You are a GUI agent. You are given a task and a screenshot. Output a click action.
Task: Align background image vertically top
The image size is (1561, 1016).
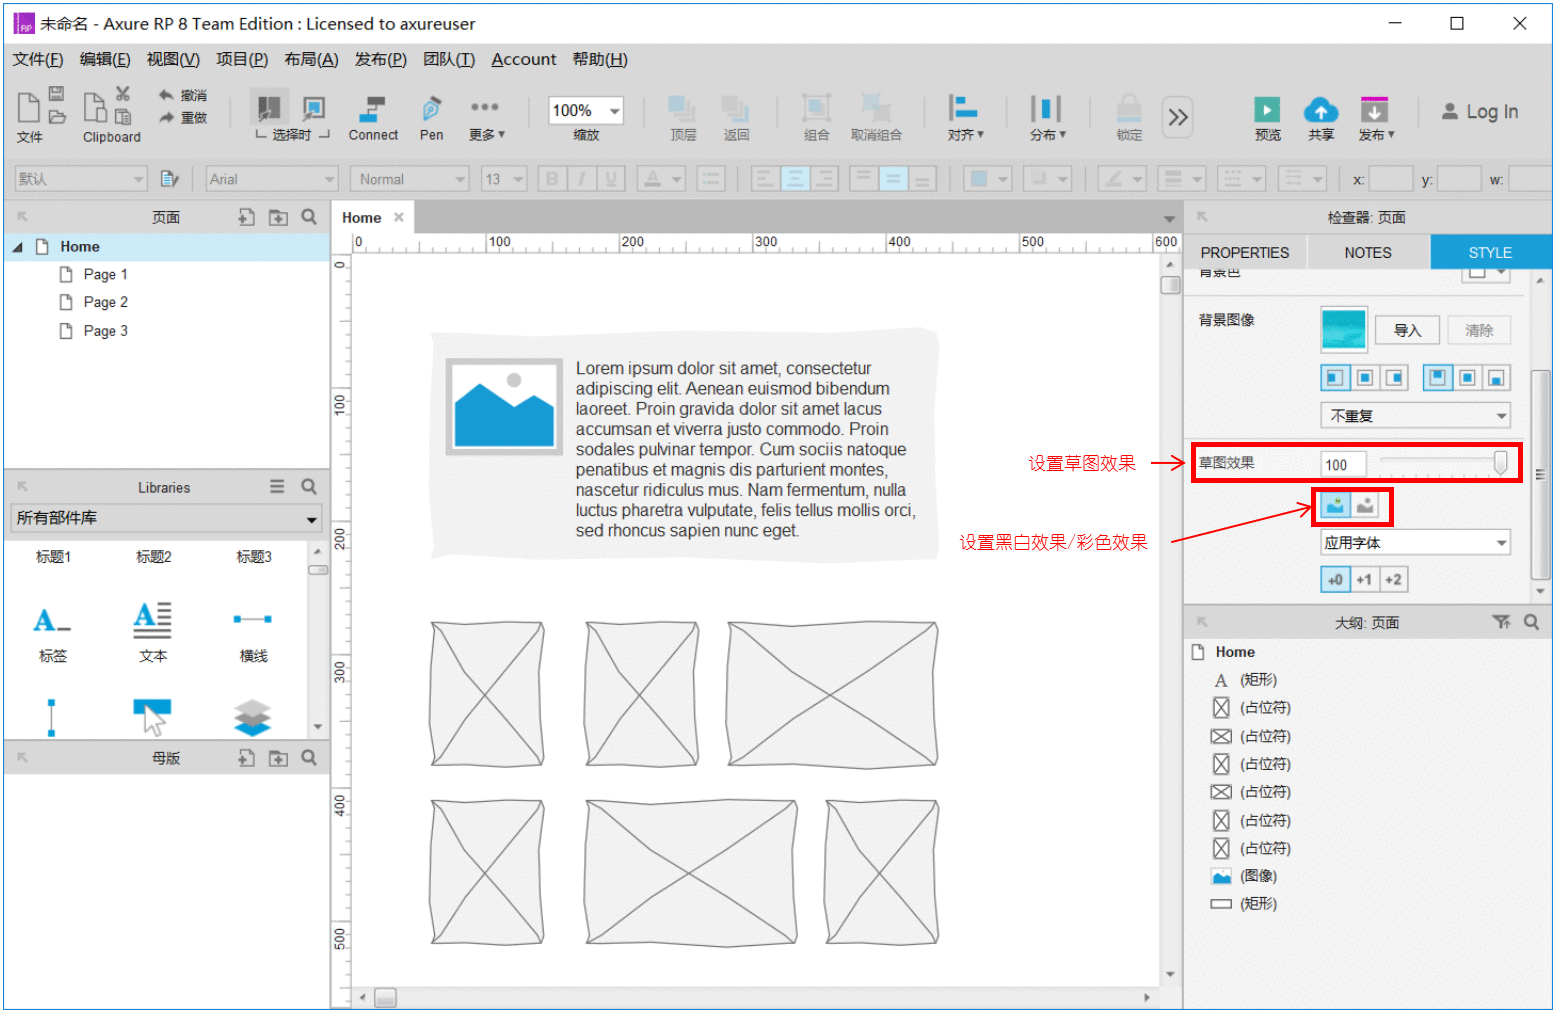[1437, 378]
